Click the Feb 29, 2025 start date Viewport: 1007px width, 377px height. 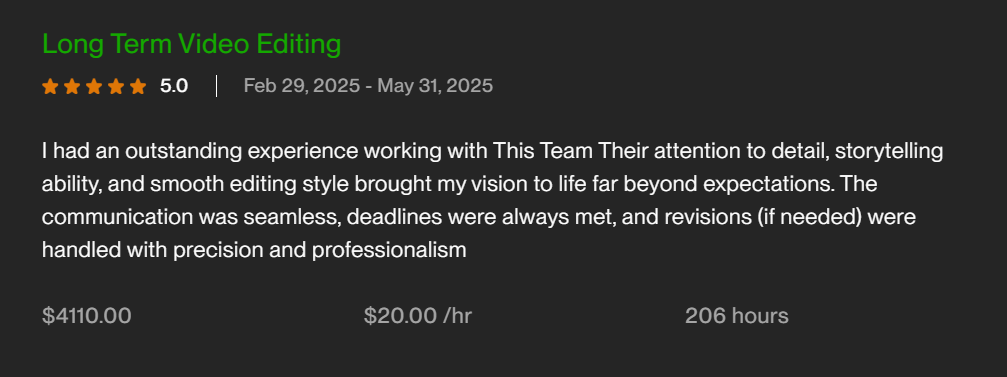301,86
